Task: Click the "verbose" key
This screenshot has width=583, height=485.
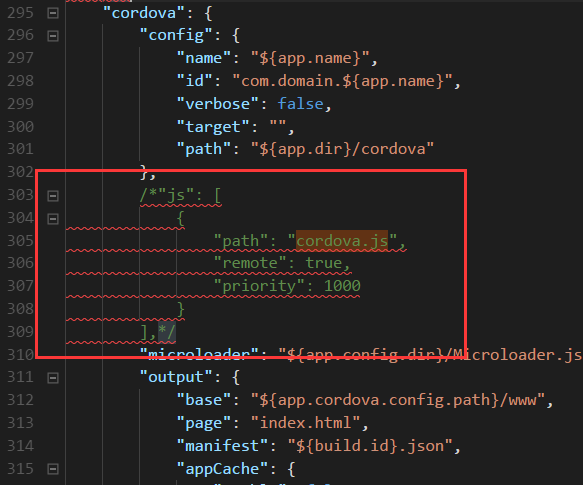Action: coord(218,104)
